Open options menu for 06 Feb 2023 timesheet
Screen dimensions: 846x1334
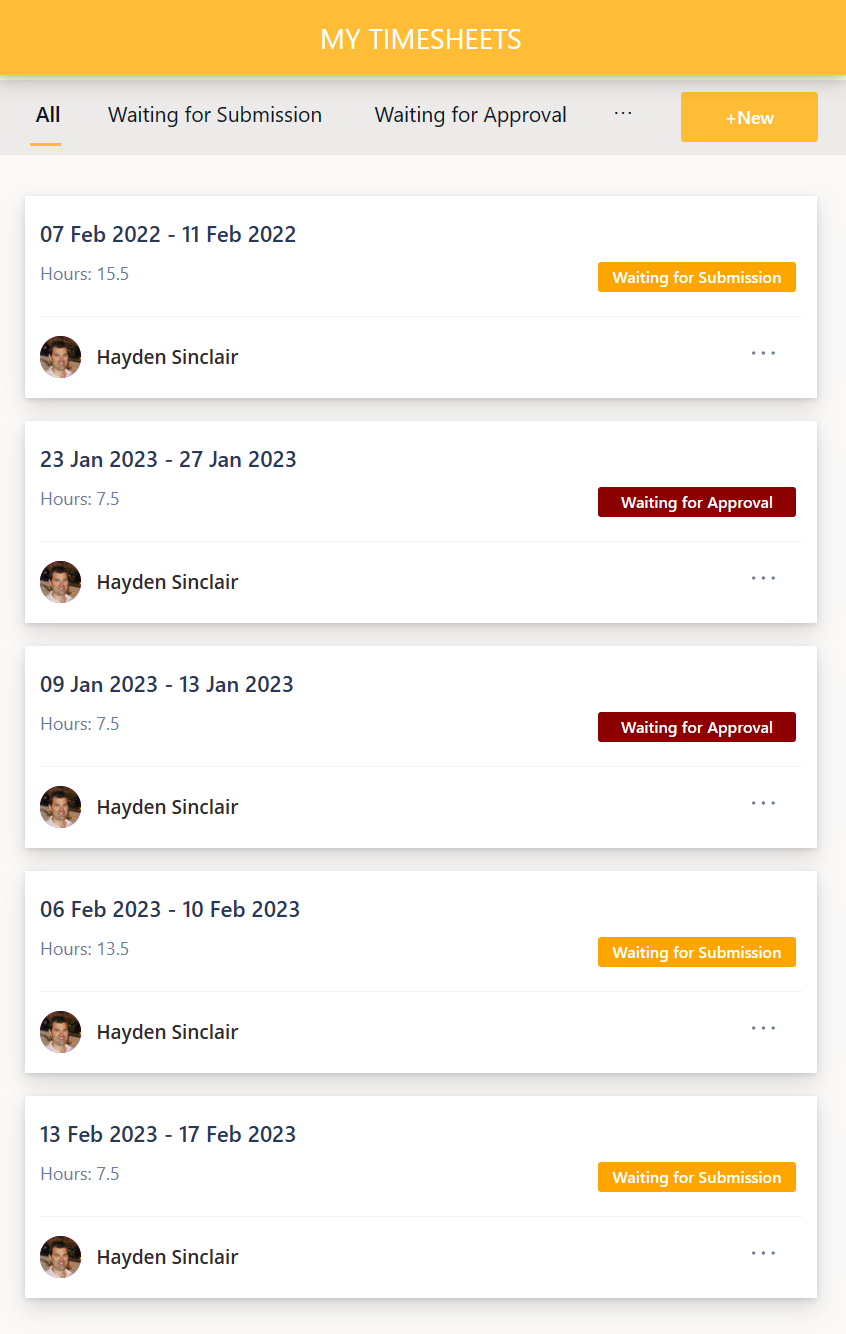[763, 1028]
